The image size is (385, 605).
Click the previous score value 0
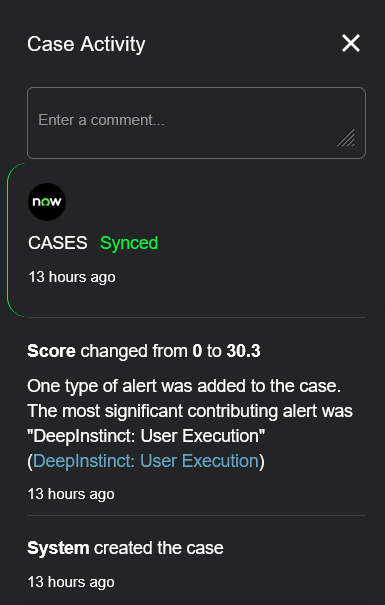pos(197,351)
